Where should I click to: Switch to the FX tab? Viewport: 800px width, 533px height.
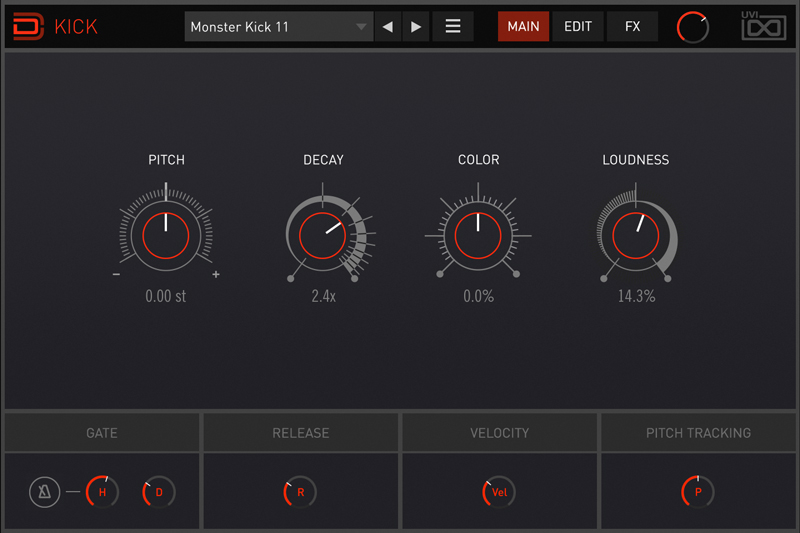[x=632, y=27]
